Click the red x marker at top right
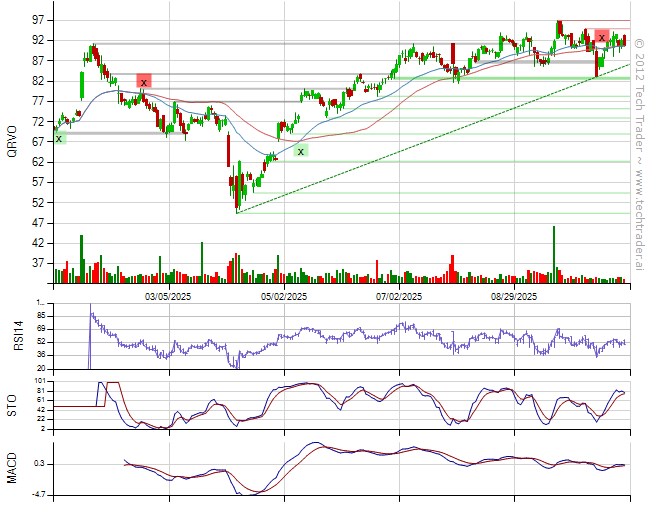Image resolution: width=657 pixels, height=514 pixels. (601, 37)
